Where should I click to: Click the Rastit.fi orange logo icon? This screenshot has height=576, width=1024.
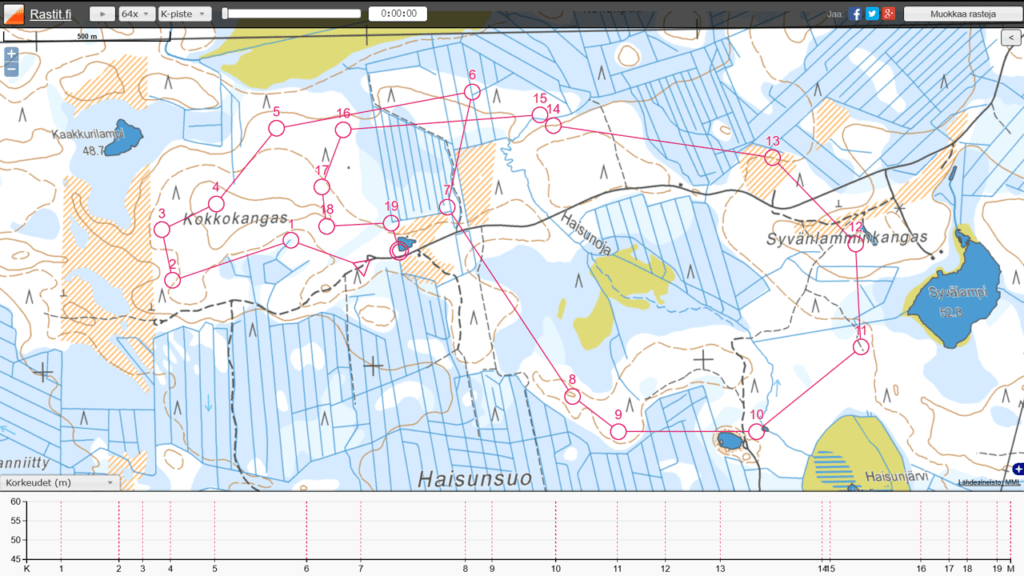pyautogui.click(x=15, y=14)
